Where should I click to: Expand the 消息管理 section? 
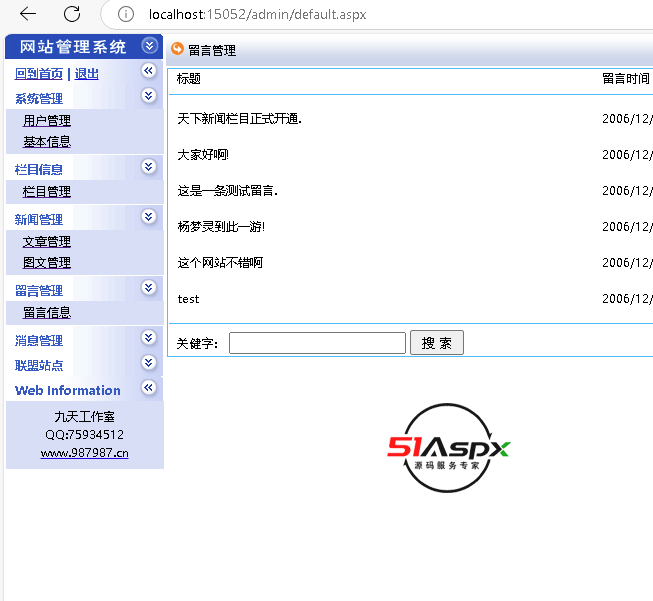coord(149,338)
